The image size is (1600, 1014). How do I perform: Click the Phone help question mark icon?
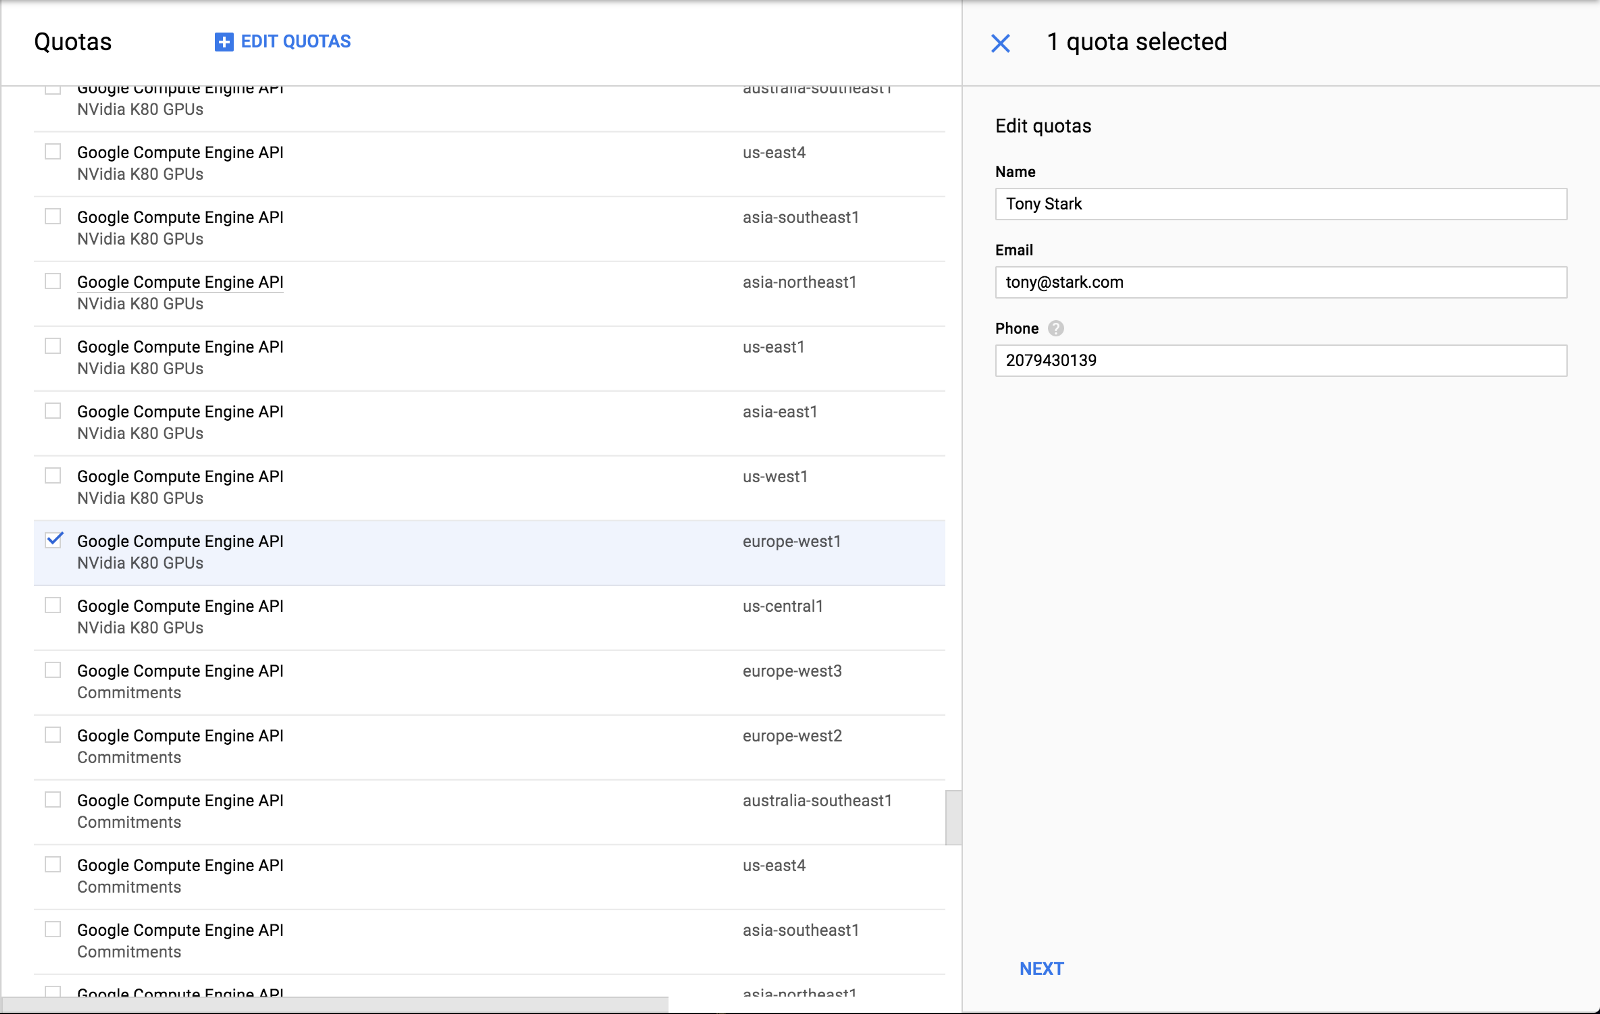(1056, 328)
